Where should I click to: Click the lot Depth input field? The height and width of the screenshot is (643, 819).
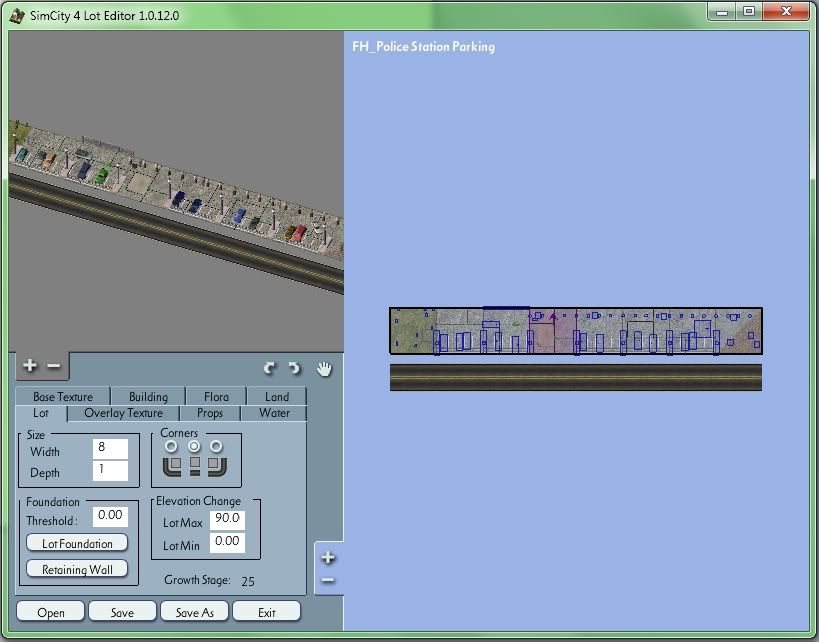(110, 471)
